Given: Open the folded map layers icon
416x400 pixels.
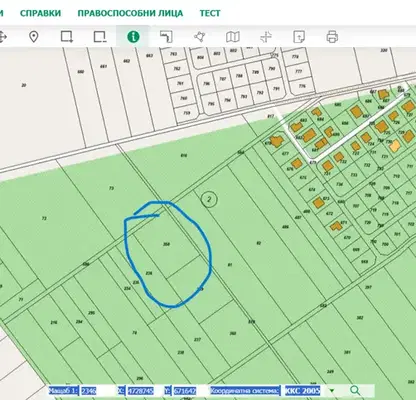Looking at the screenshot, I should (x=233, y=37).
